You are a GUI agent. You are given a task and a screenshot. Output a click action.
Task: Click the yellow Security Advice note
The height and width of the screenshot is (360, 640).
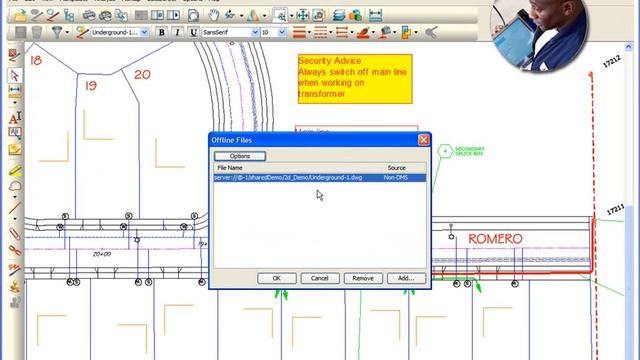point(355,79)
